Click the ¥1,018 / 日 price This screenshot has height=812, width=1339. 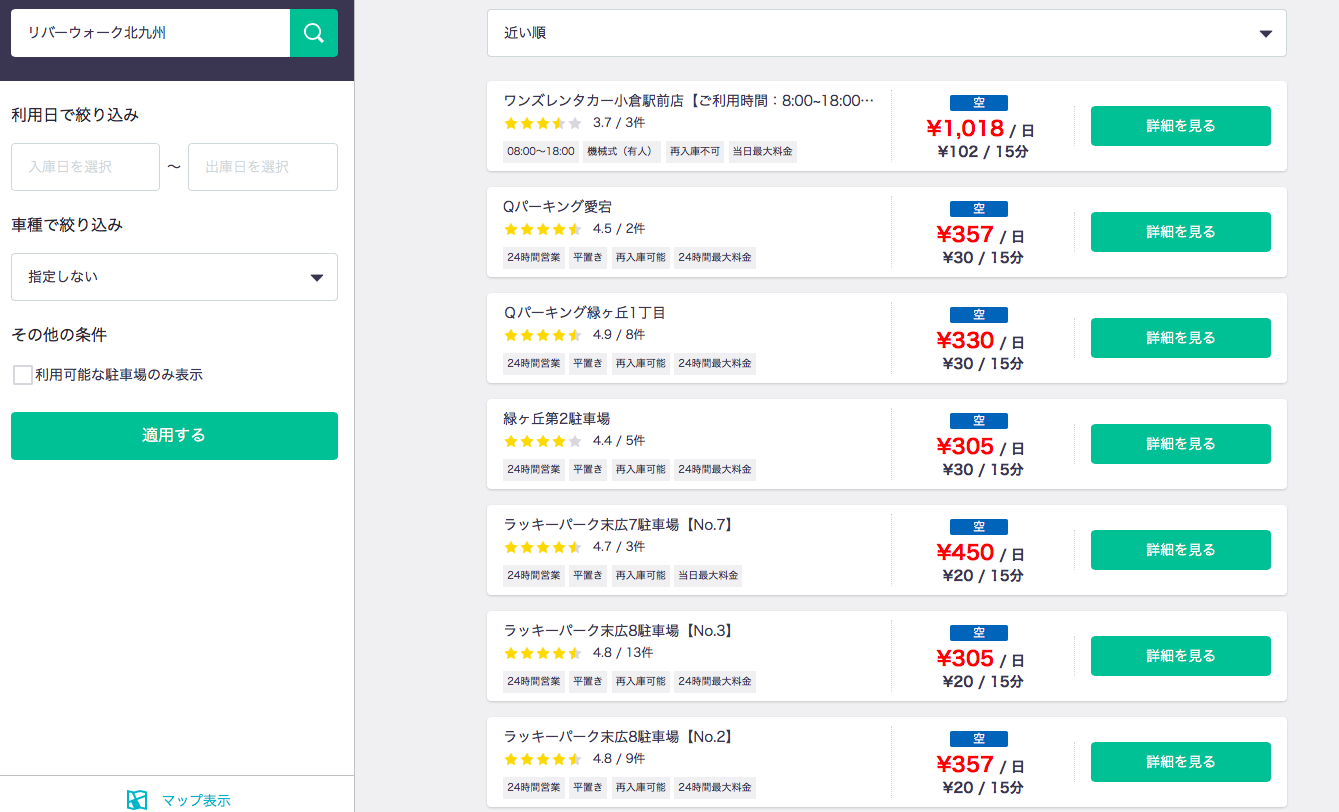(980, 129)
